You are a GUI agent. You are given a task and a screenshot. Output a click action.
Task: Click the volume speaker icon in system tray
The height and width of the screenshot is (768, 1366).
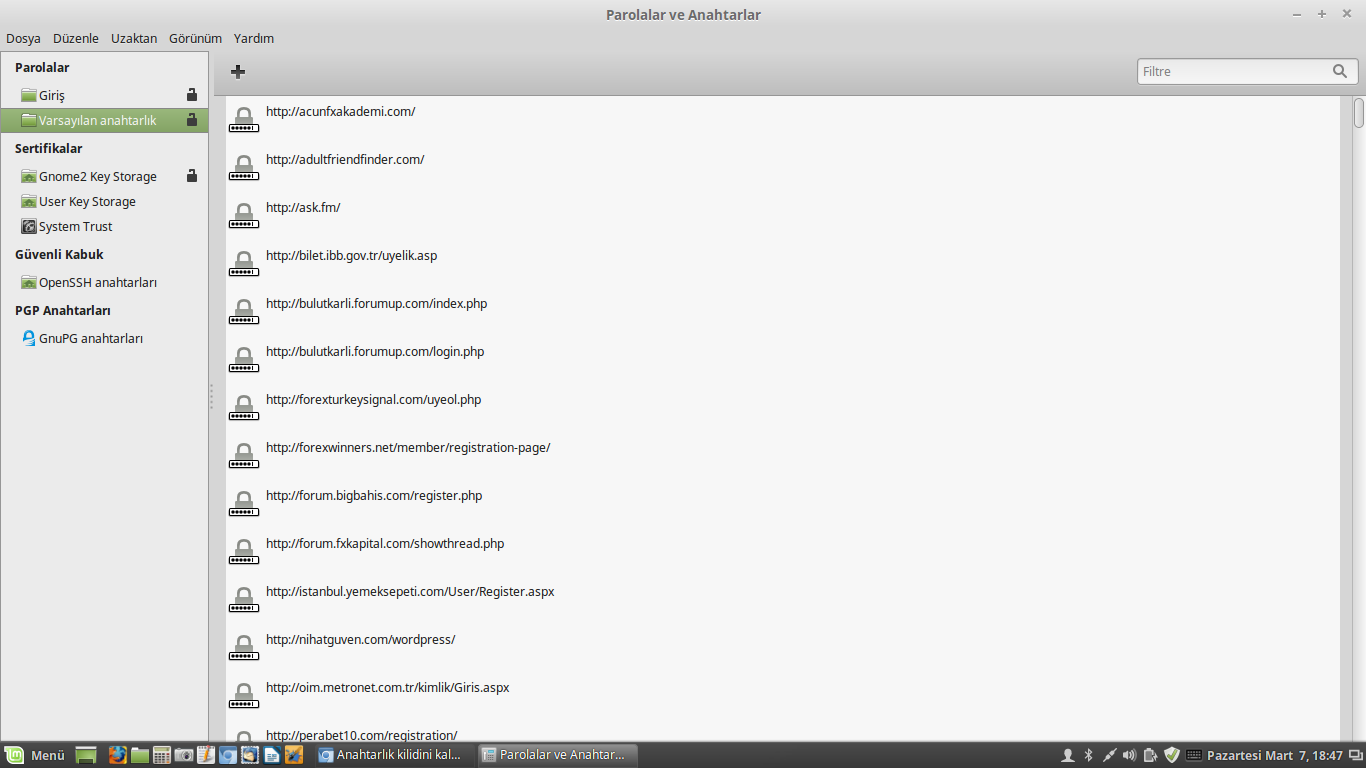(x=1130, y=755)
